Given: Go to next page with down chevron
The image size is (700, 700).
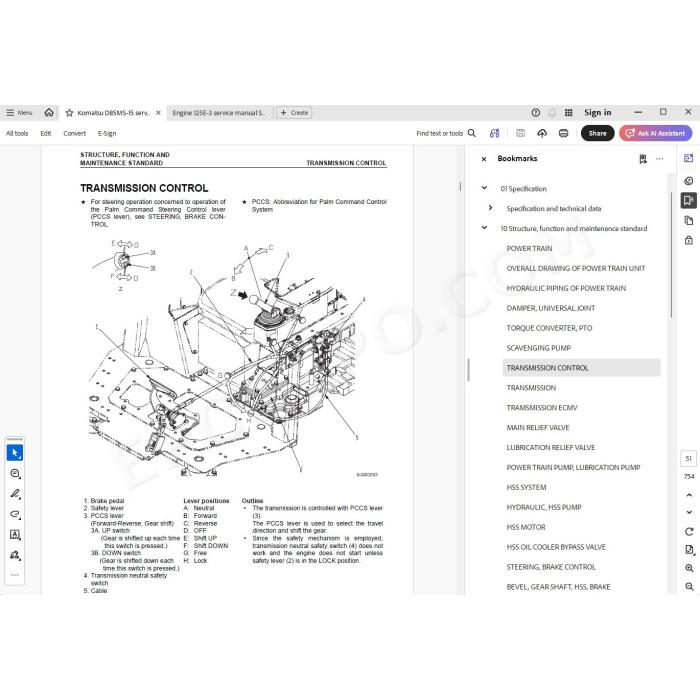Looking at the screenshot, I should pyautogui.click(x=689, y=512).
